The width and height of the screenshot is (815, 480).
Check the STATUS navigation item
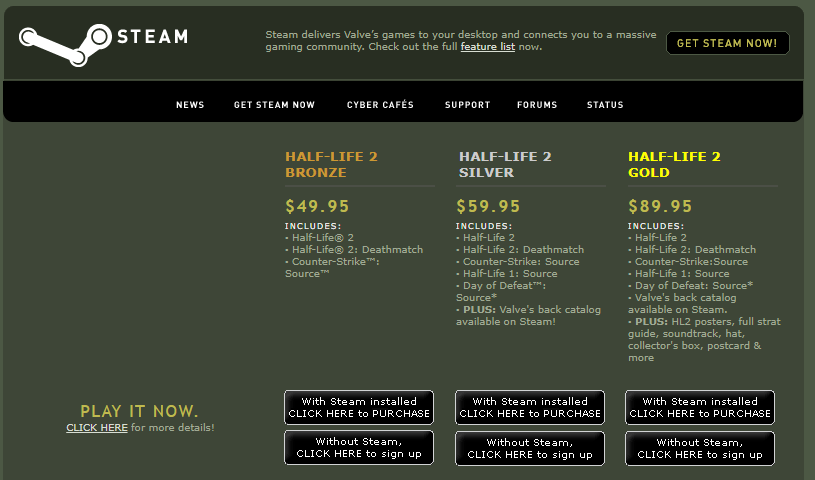coord(605,105)
